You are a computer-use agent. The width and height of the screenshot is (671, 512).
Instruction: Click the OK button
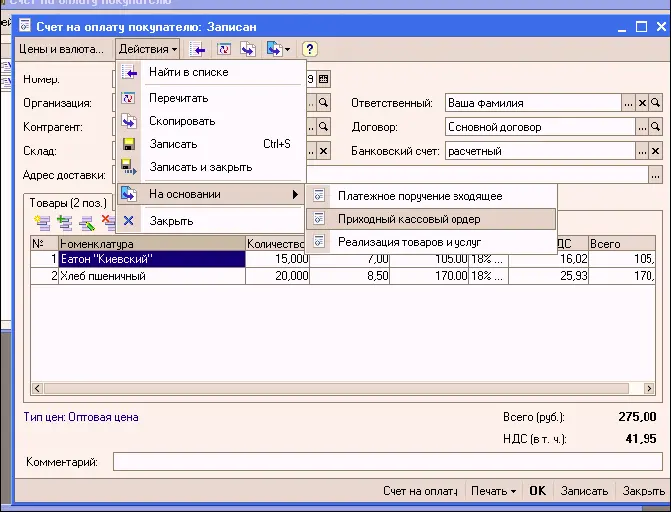point(537,491)
